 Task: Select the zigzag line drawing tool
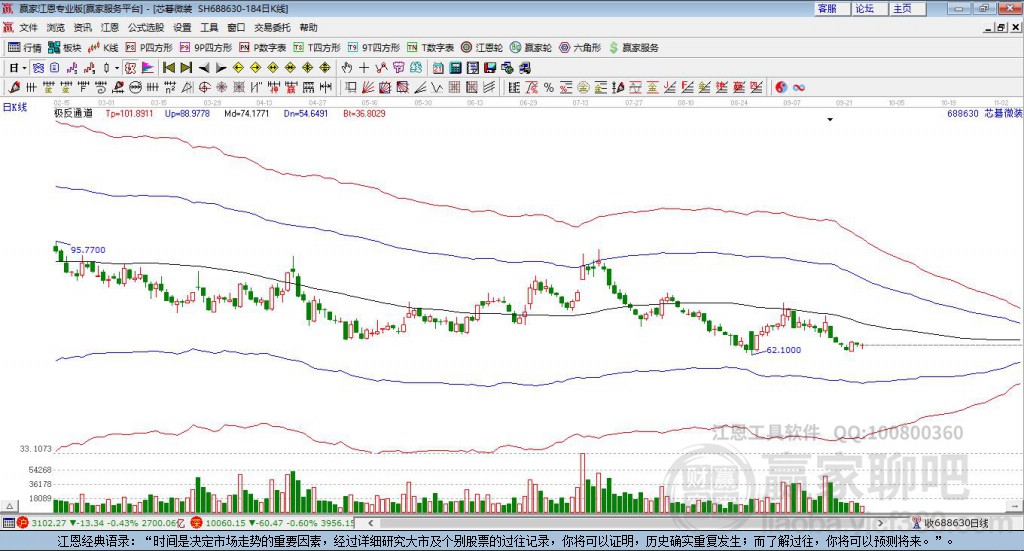[438, 87]
